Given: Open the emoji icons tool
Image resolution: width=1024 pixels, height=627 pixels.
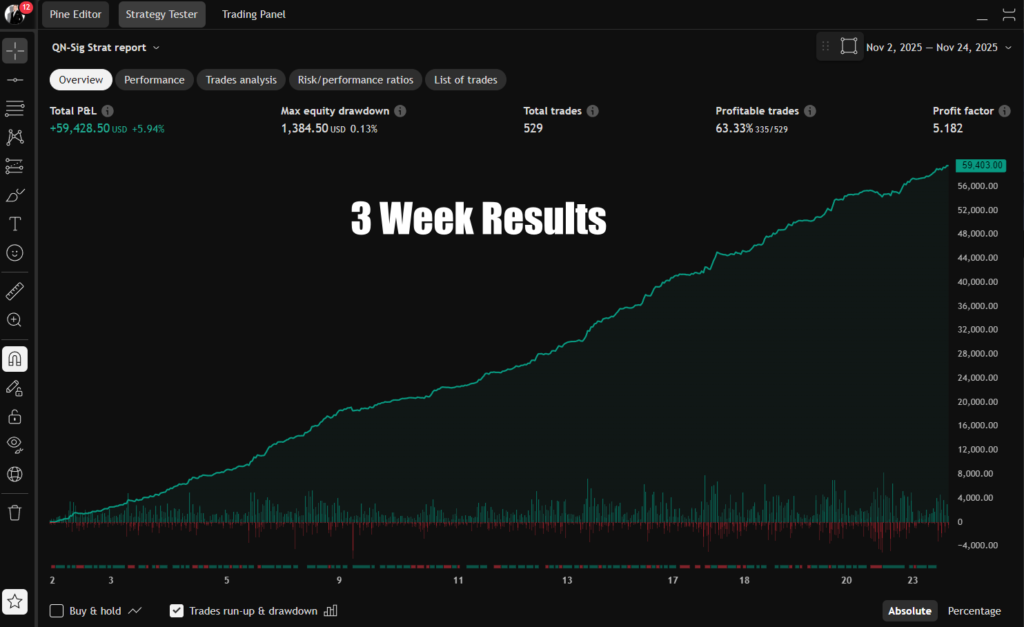Looking at the screenshot, I should [x=15, y=253].
